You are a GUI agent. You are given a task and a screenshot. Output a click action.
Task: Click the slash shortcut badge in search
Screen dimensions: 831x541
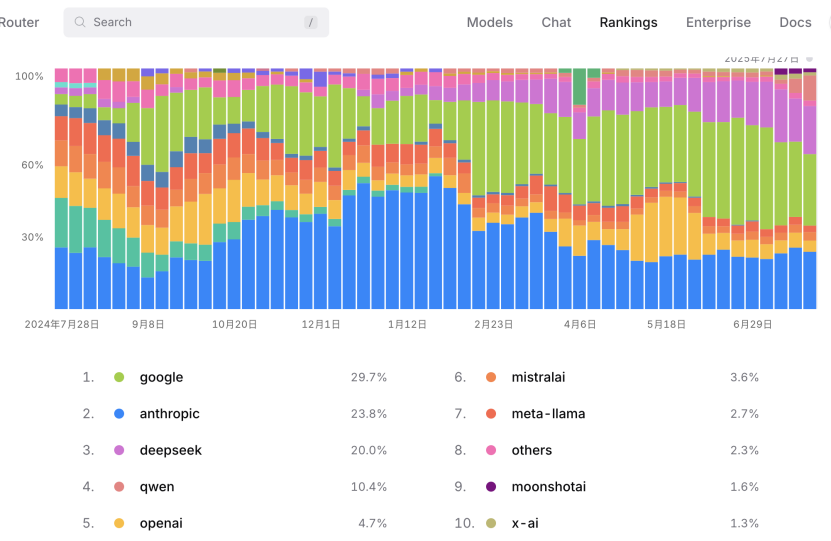(x=311, y=22)
